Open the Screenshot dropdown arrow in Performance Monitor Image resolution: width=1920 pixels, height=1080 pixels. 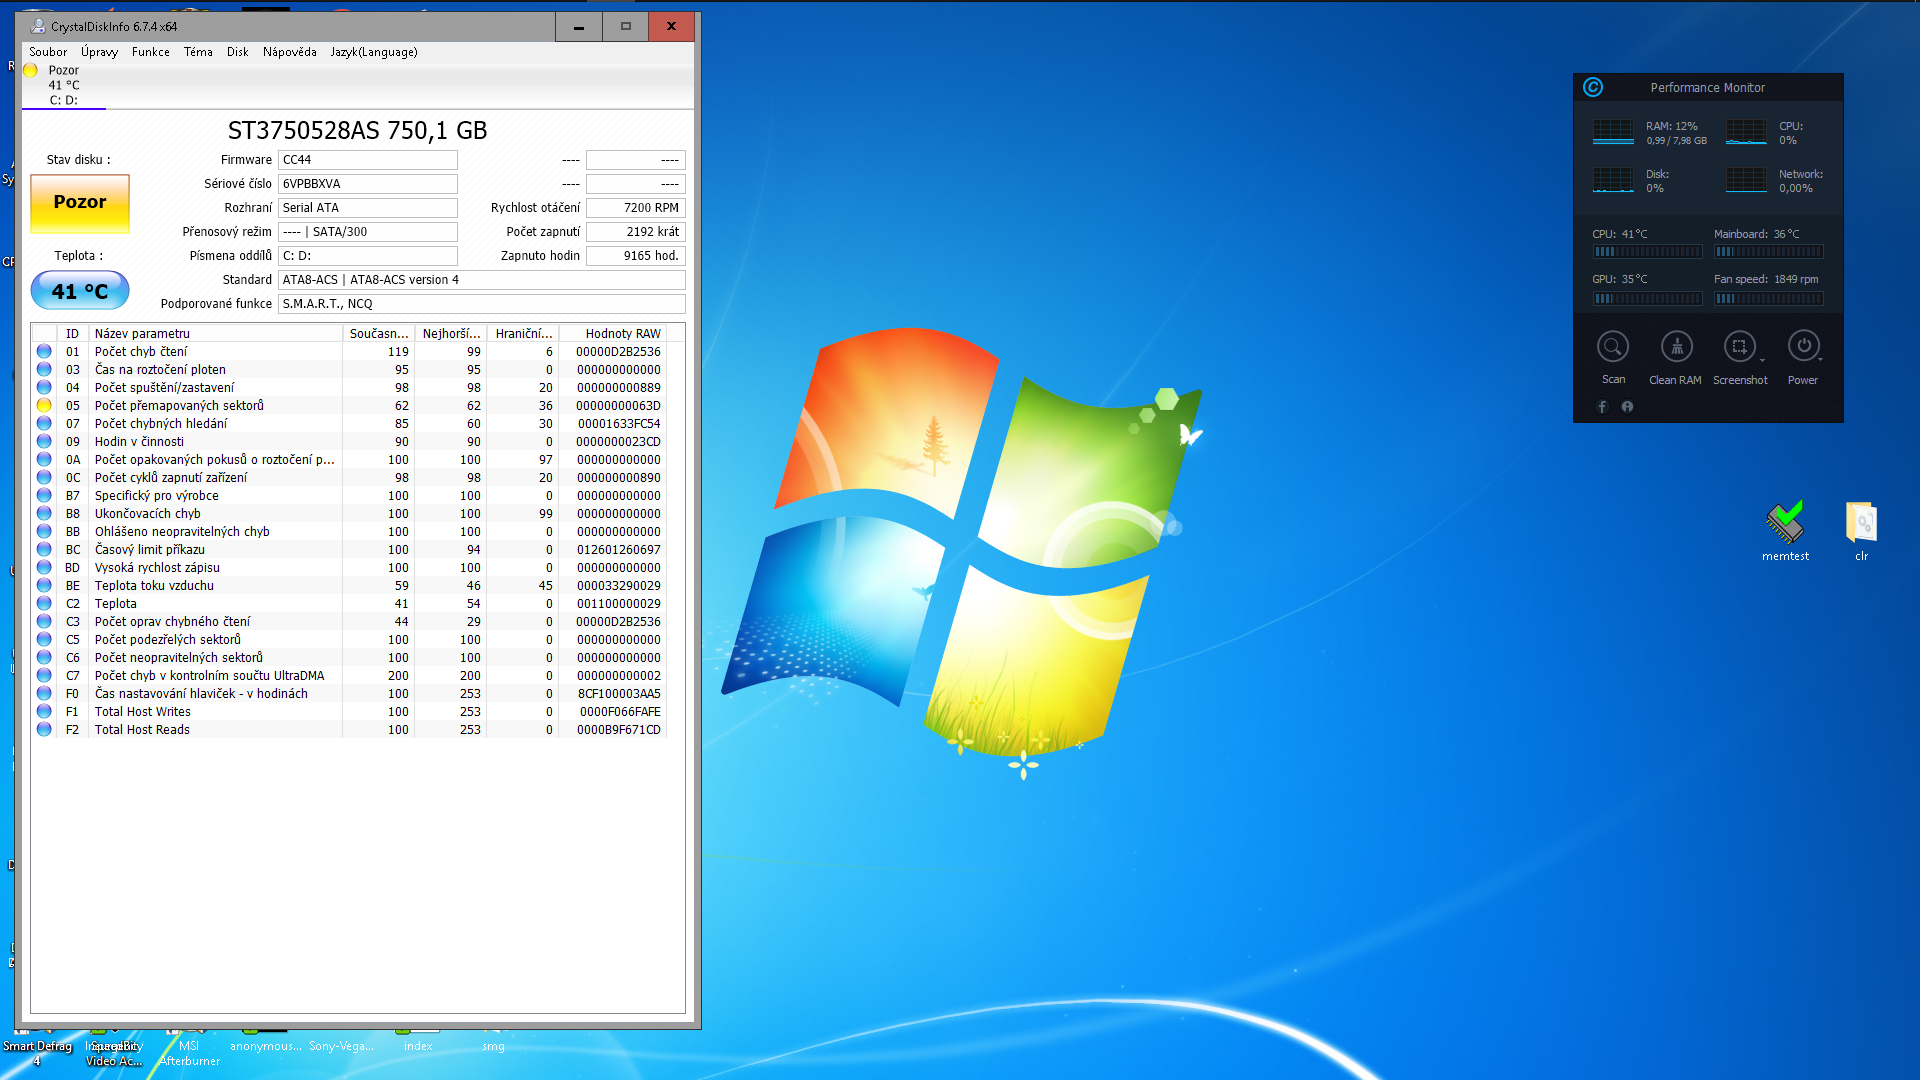[1762, 360]
